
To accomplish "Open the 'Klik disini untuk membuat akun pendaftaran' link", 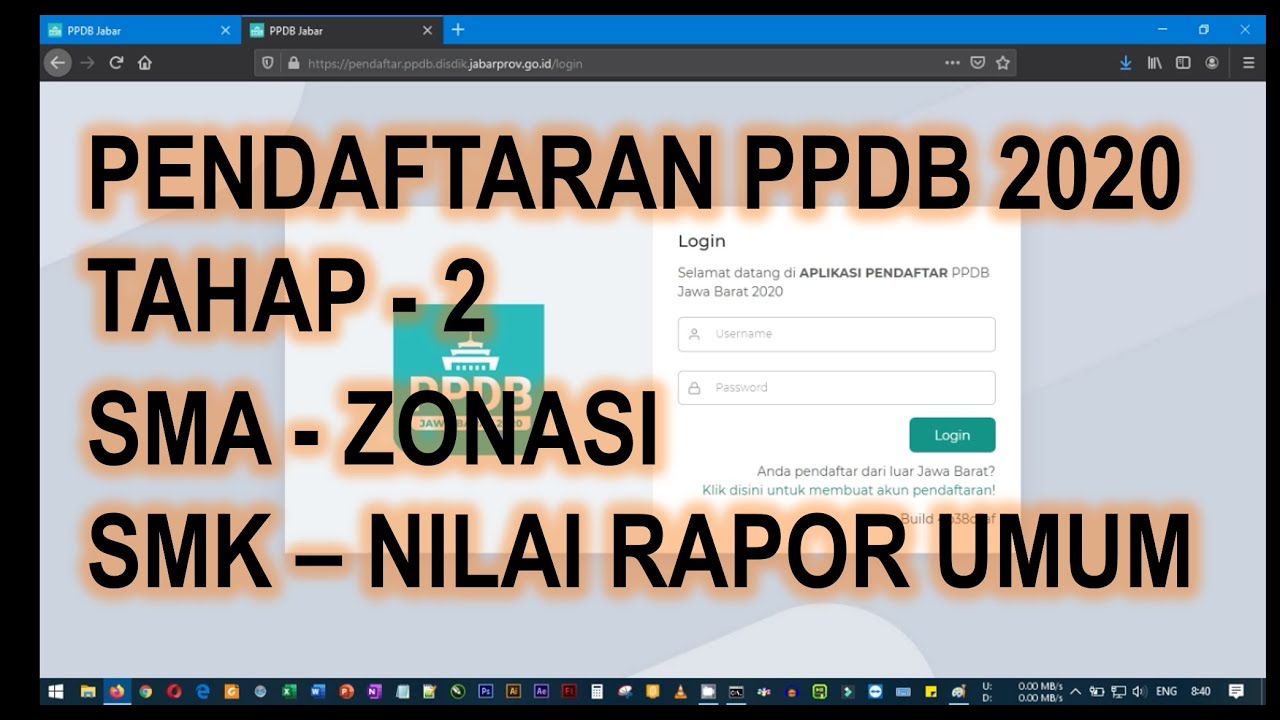I will (848, 490).
